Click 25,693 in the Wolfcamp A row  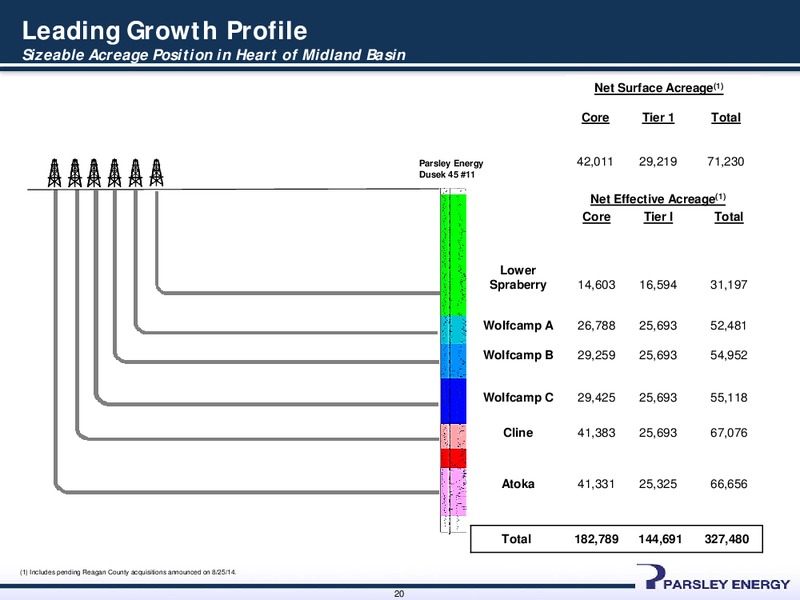(658, 326)
